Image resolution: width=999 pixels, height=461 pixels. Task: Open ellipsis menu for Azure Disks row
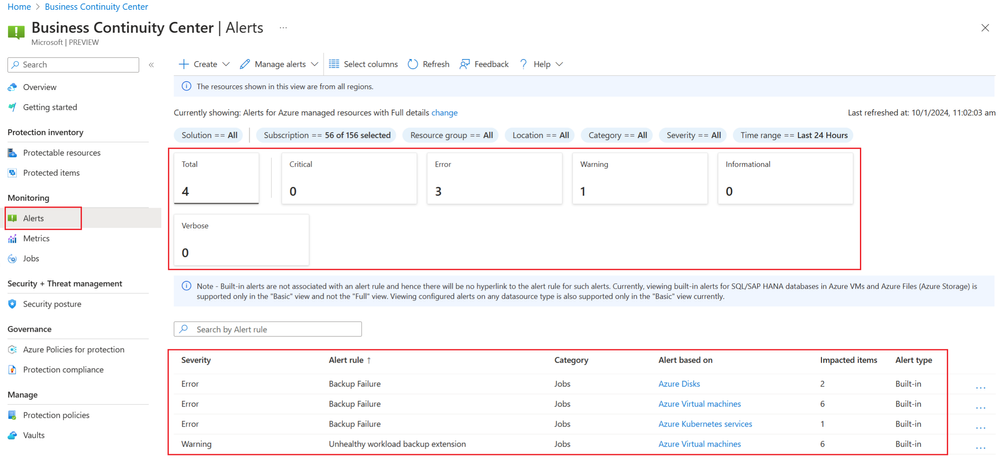[981, 387]
